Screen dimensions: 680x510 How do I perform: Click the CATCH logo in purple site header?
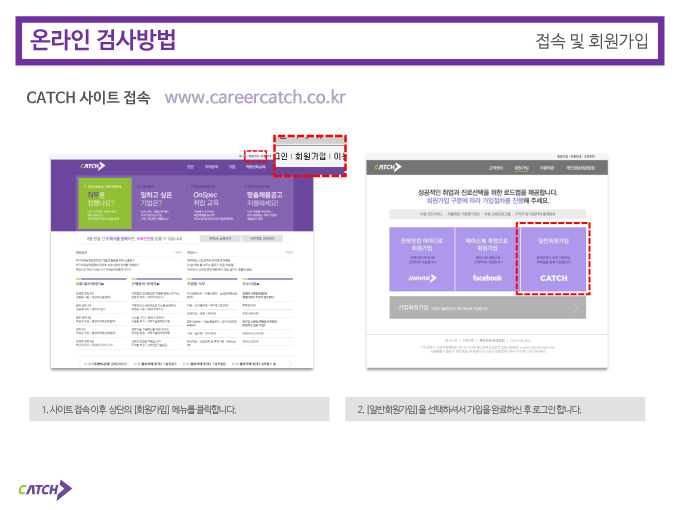92,166
